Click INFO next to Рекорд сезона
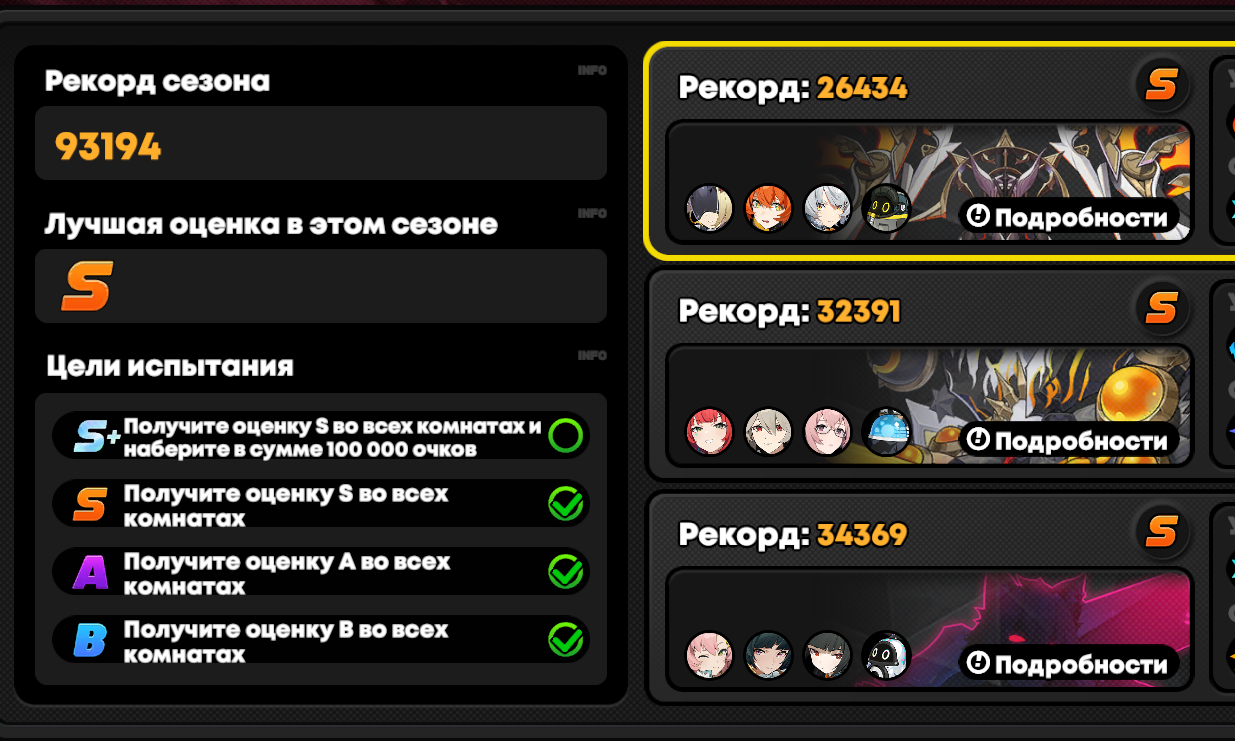Viewport: 1235px width, 741px height. [x=592, y=70]
